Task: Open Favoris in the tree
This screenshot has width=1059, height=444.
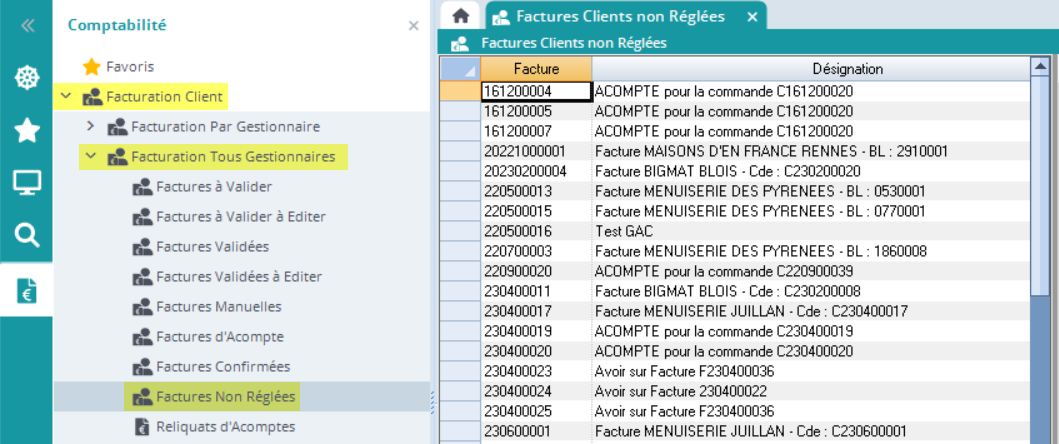Action: click(x=130, y=67)
